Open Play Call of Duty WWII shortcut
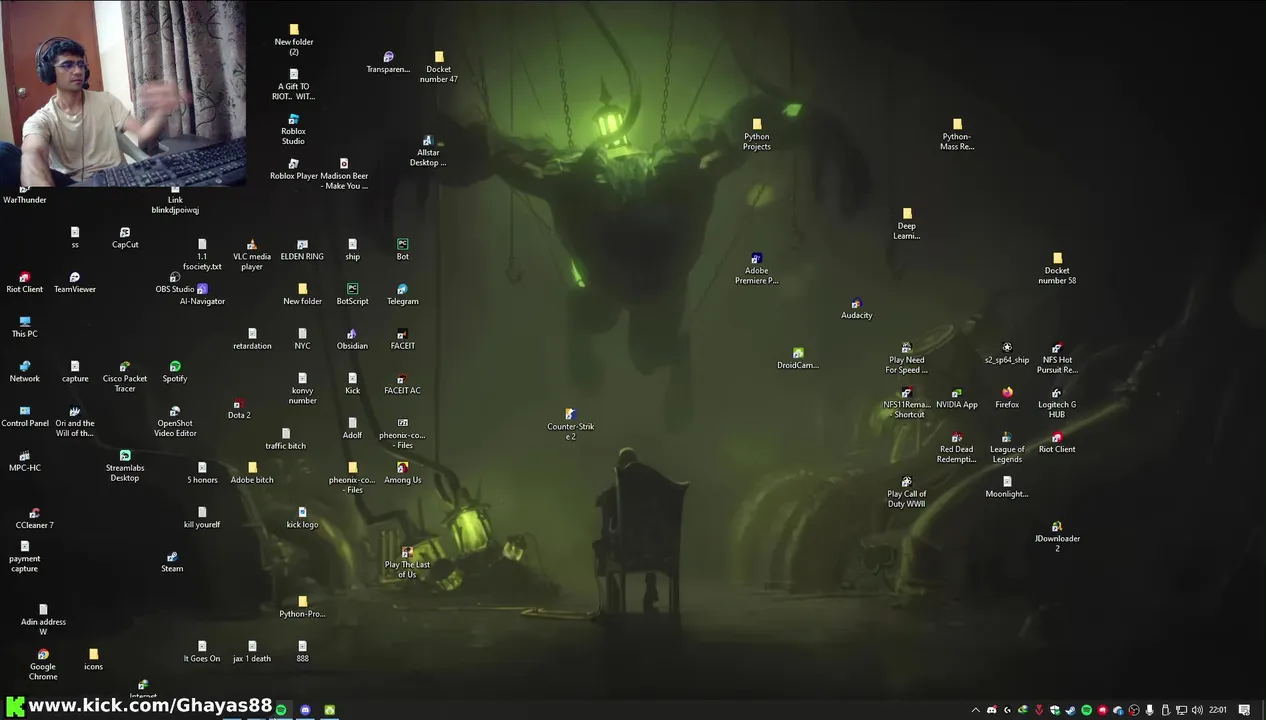Viewport: 1266px width, 720px height. pyautogui.click(x=906, y=492)
